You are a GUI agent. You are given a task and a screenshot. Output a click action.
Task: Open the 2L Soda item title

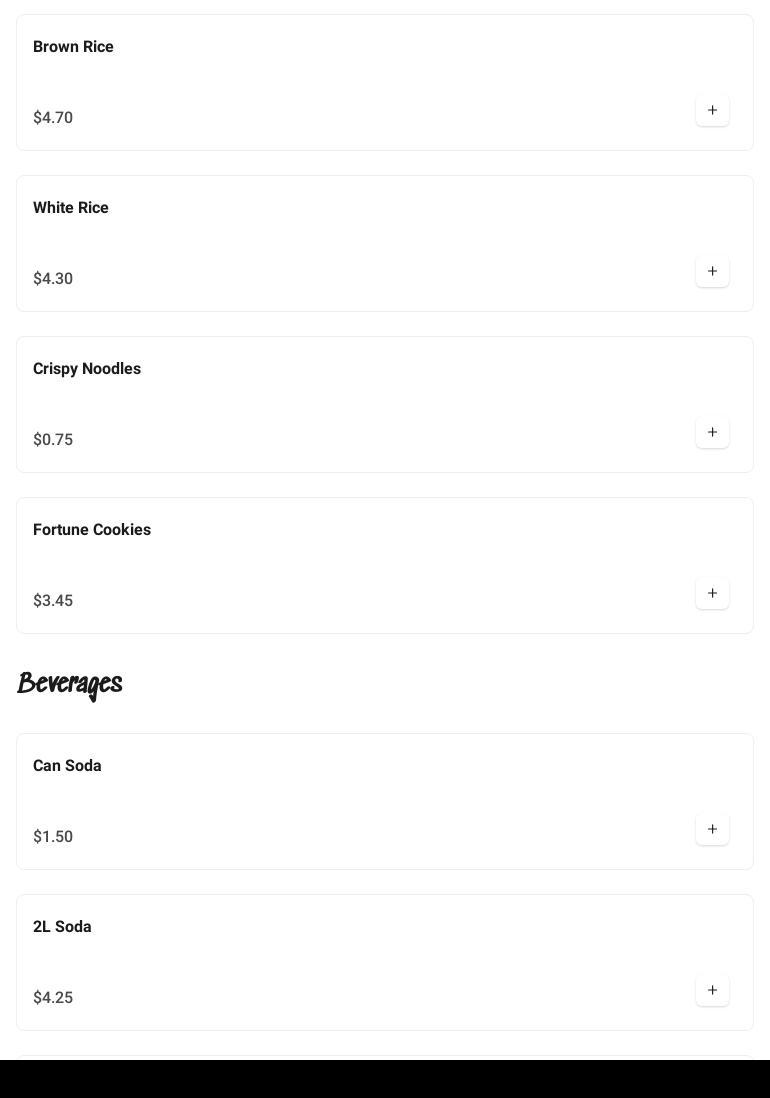(62, 927)
